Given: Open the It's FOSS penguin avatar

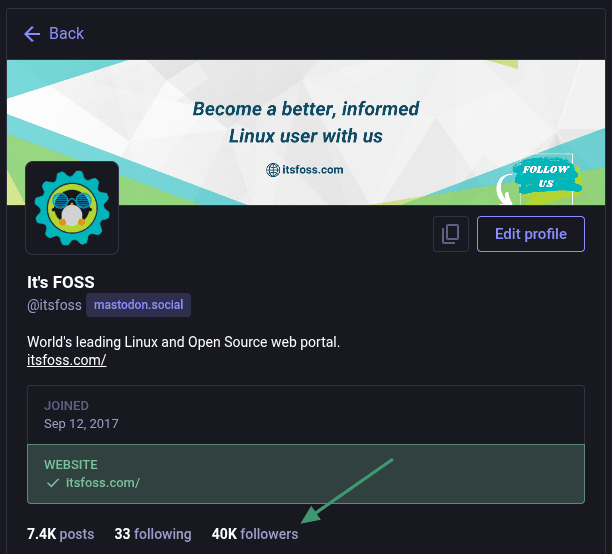Looking at the screenshot, I should (x=72, y=207).
